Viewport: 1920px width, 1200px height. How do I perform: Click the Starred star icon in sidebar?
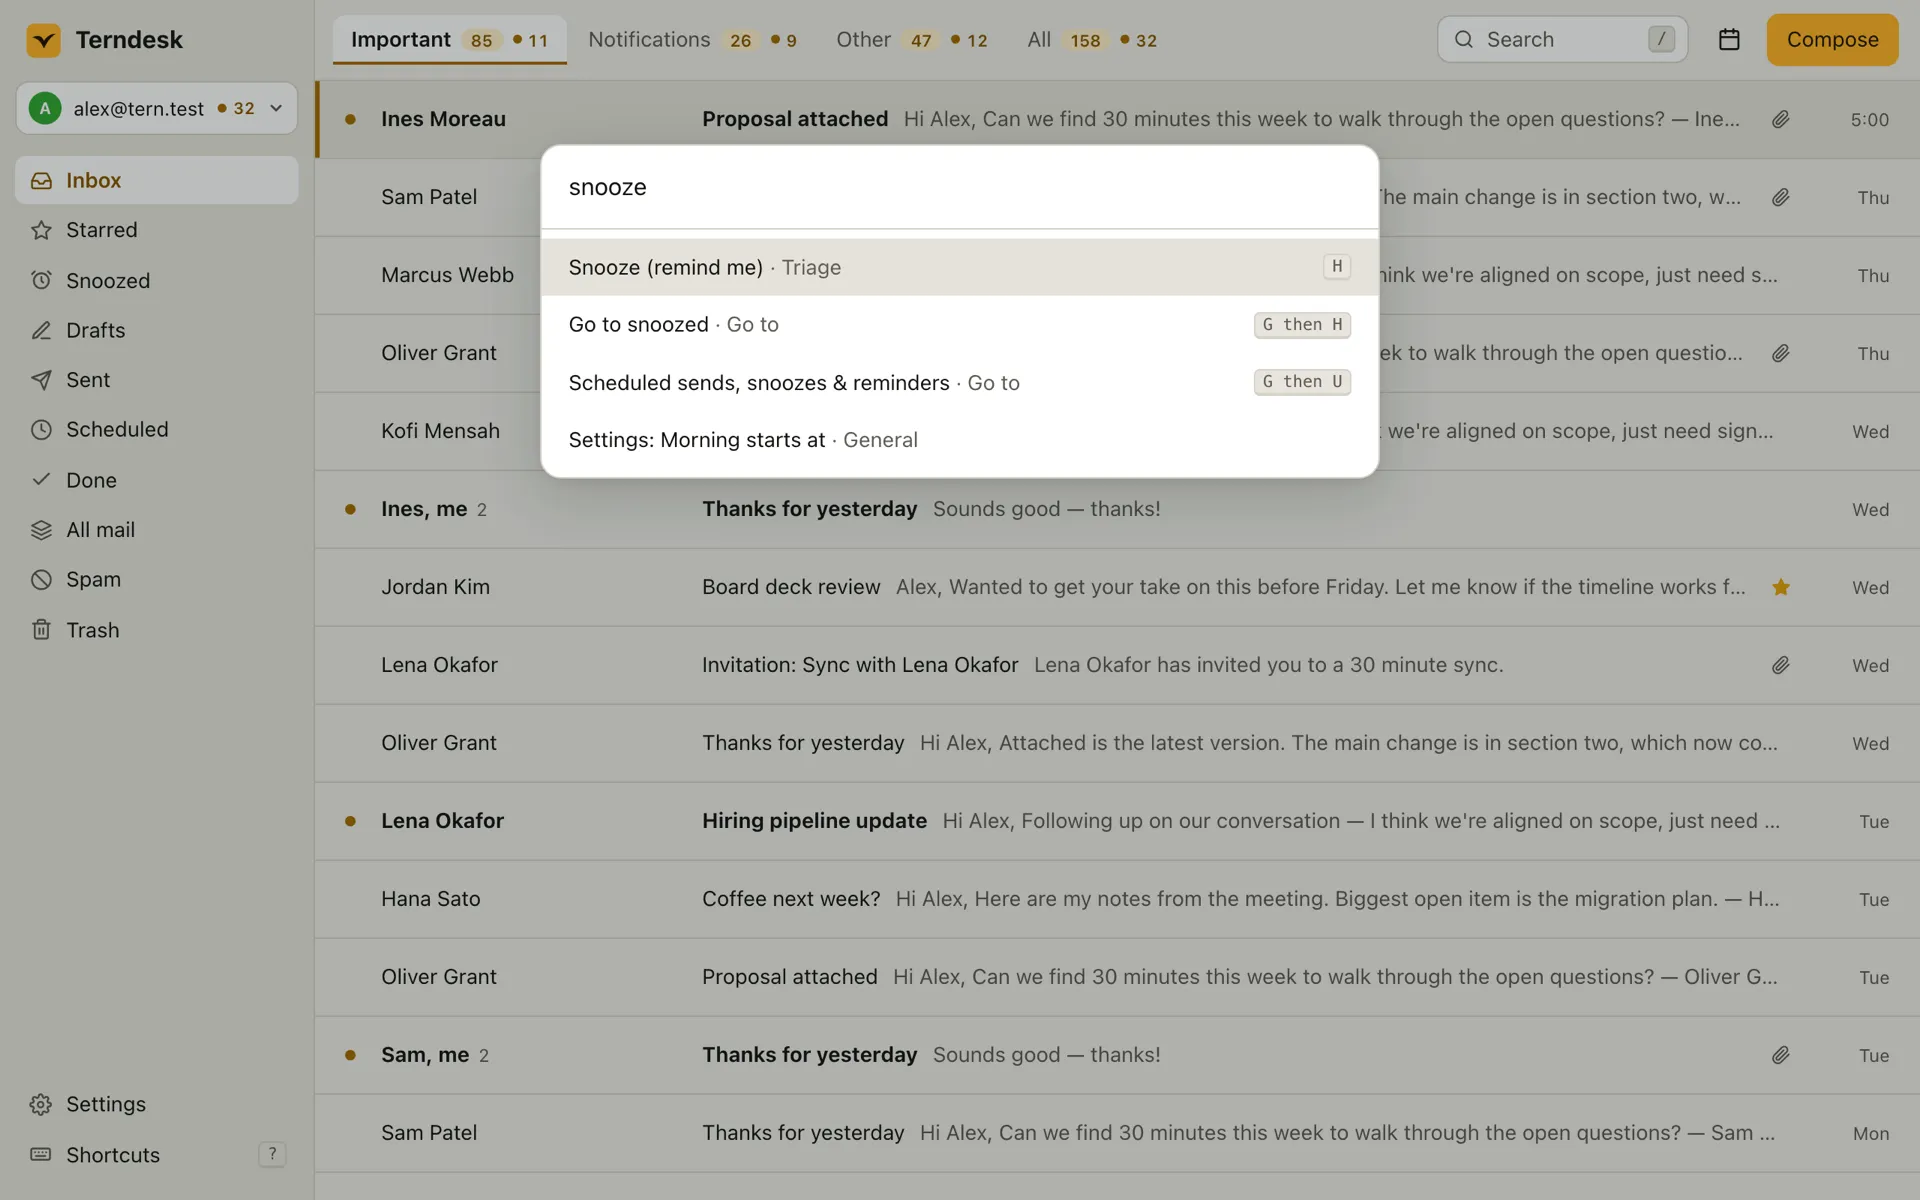pos(41,230)
